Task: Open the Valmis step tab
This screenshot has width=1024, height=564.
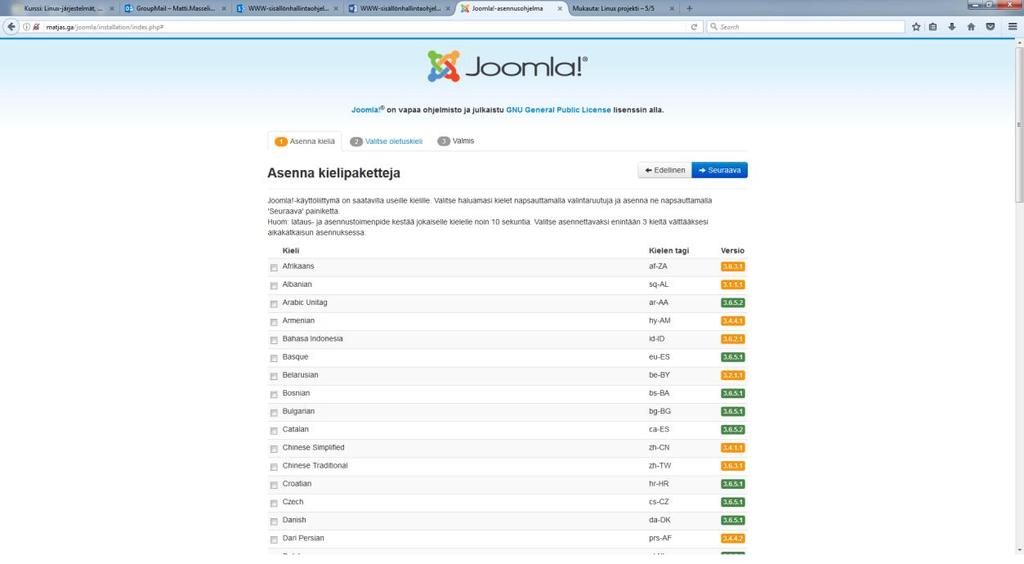Action: click(x=456, y=141)
